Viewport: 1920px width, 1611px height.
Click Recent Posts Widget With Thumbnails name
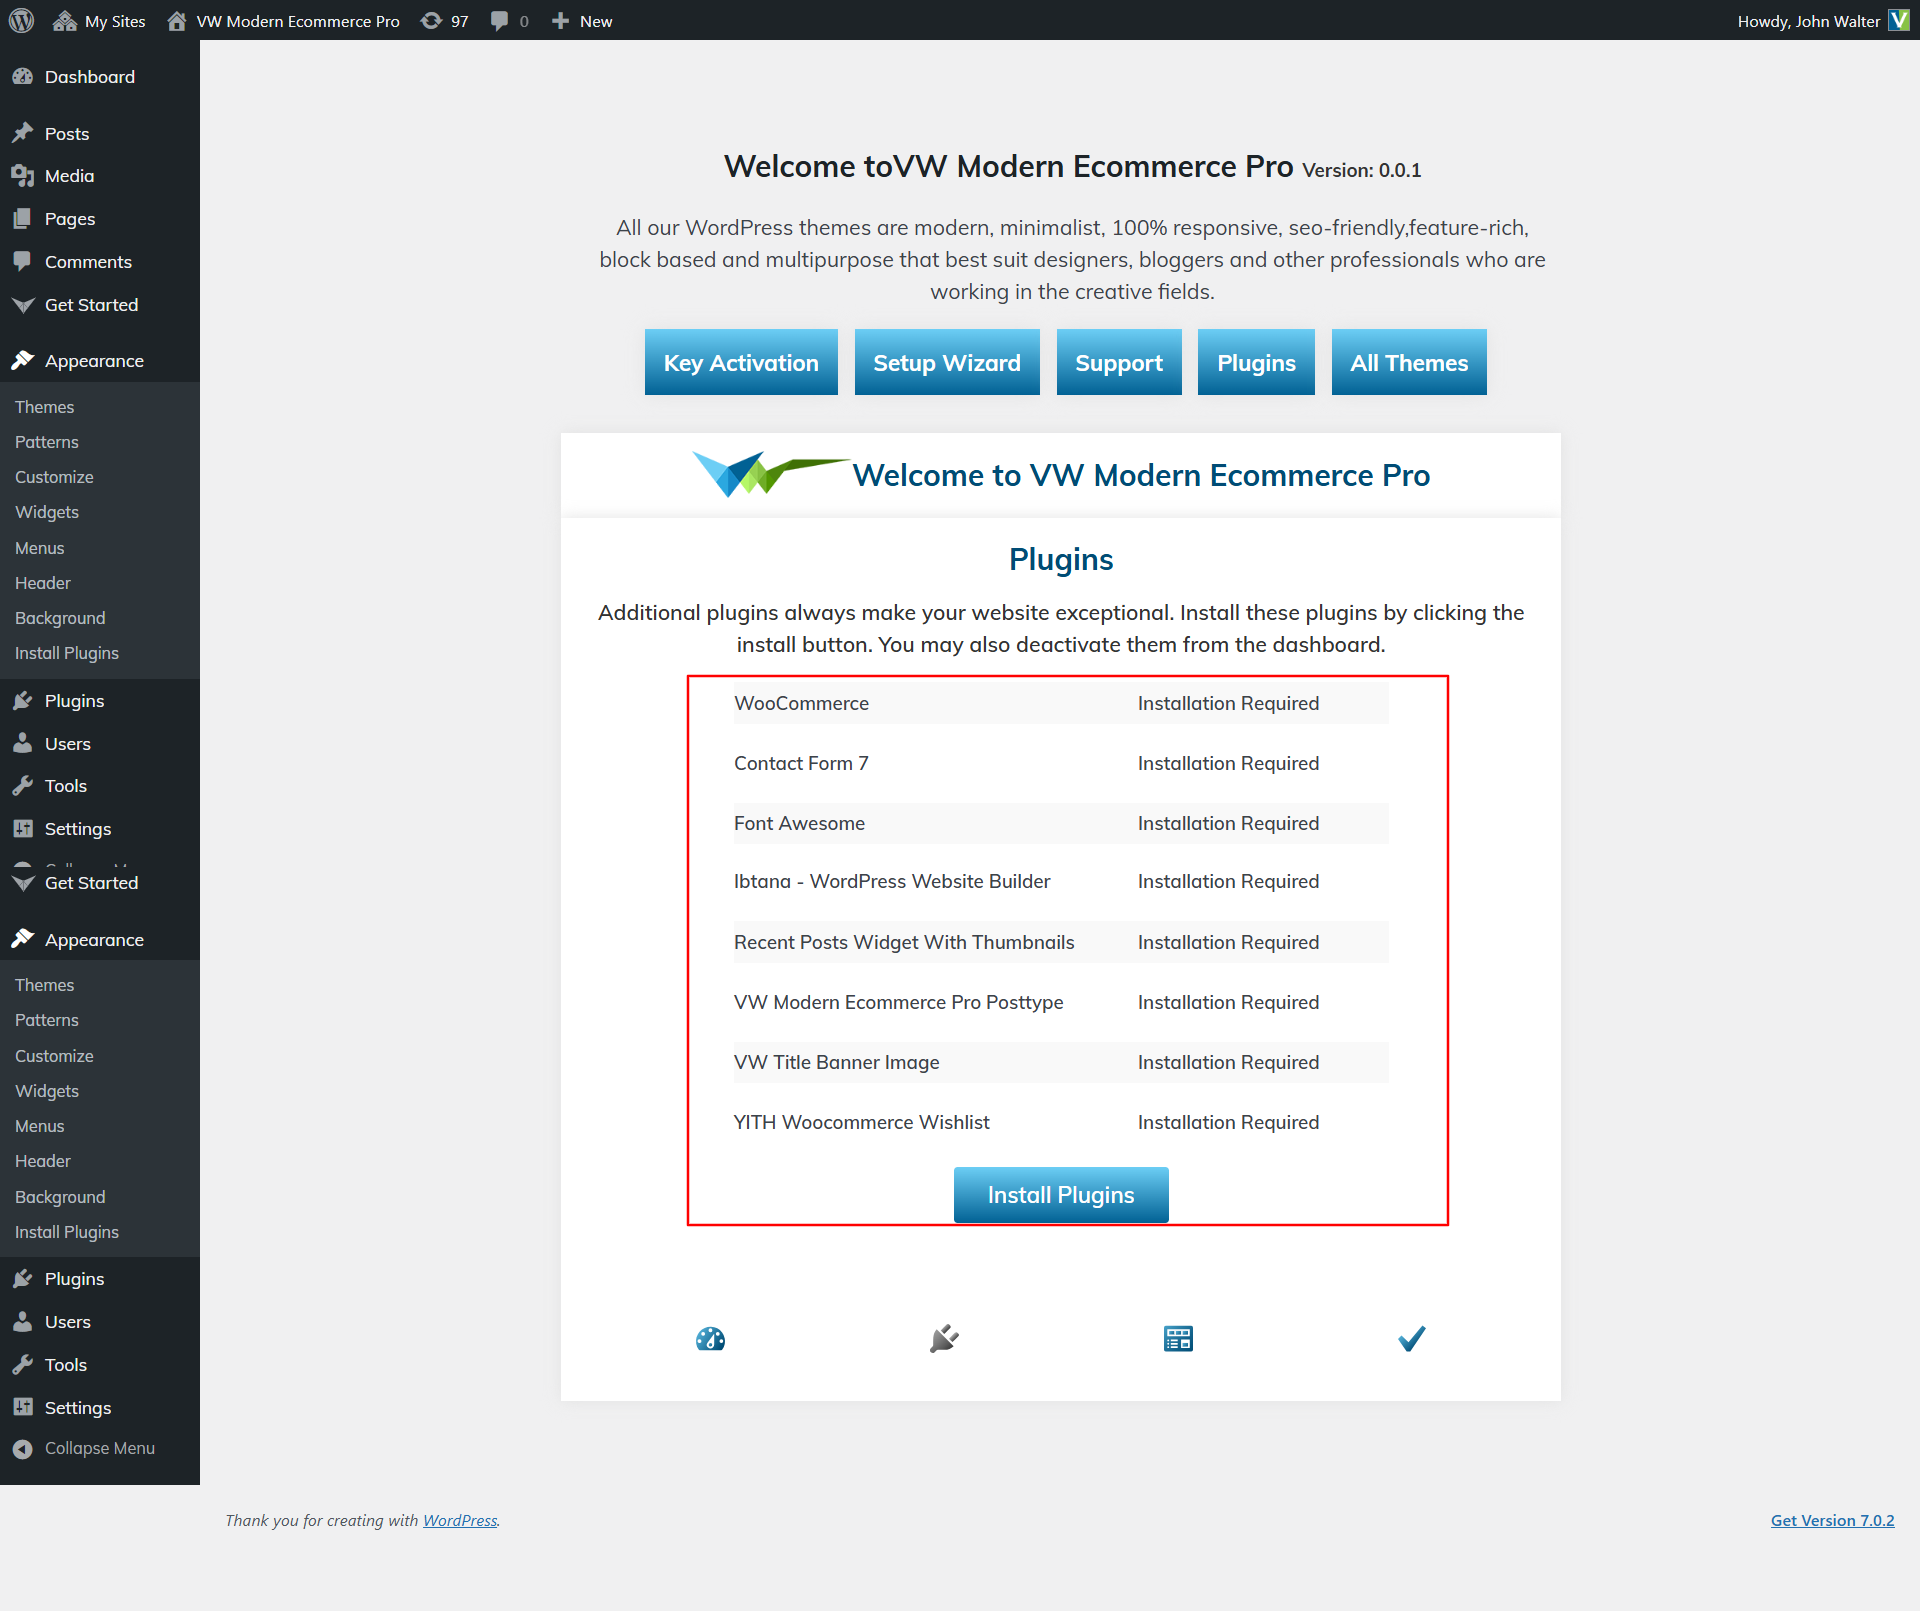pyautogui.click(x=904, y=942)
